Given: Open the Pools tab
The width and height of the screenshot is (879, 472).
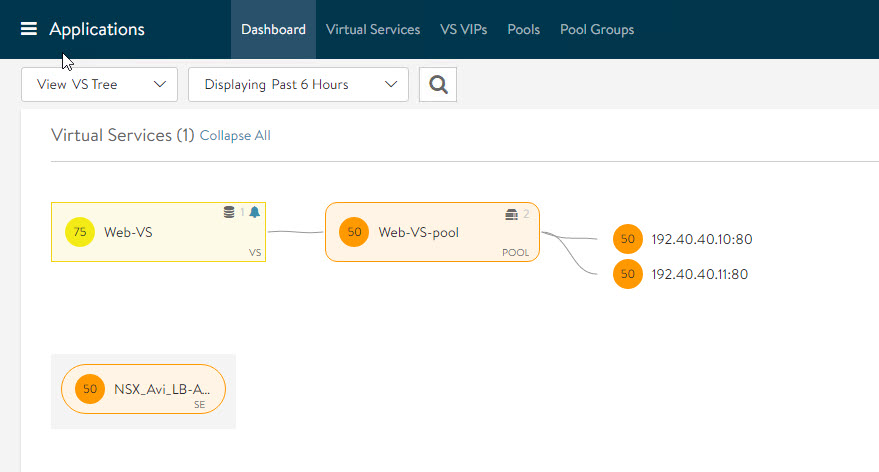Looking at the screenshot, I should [x=523, y=30].
